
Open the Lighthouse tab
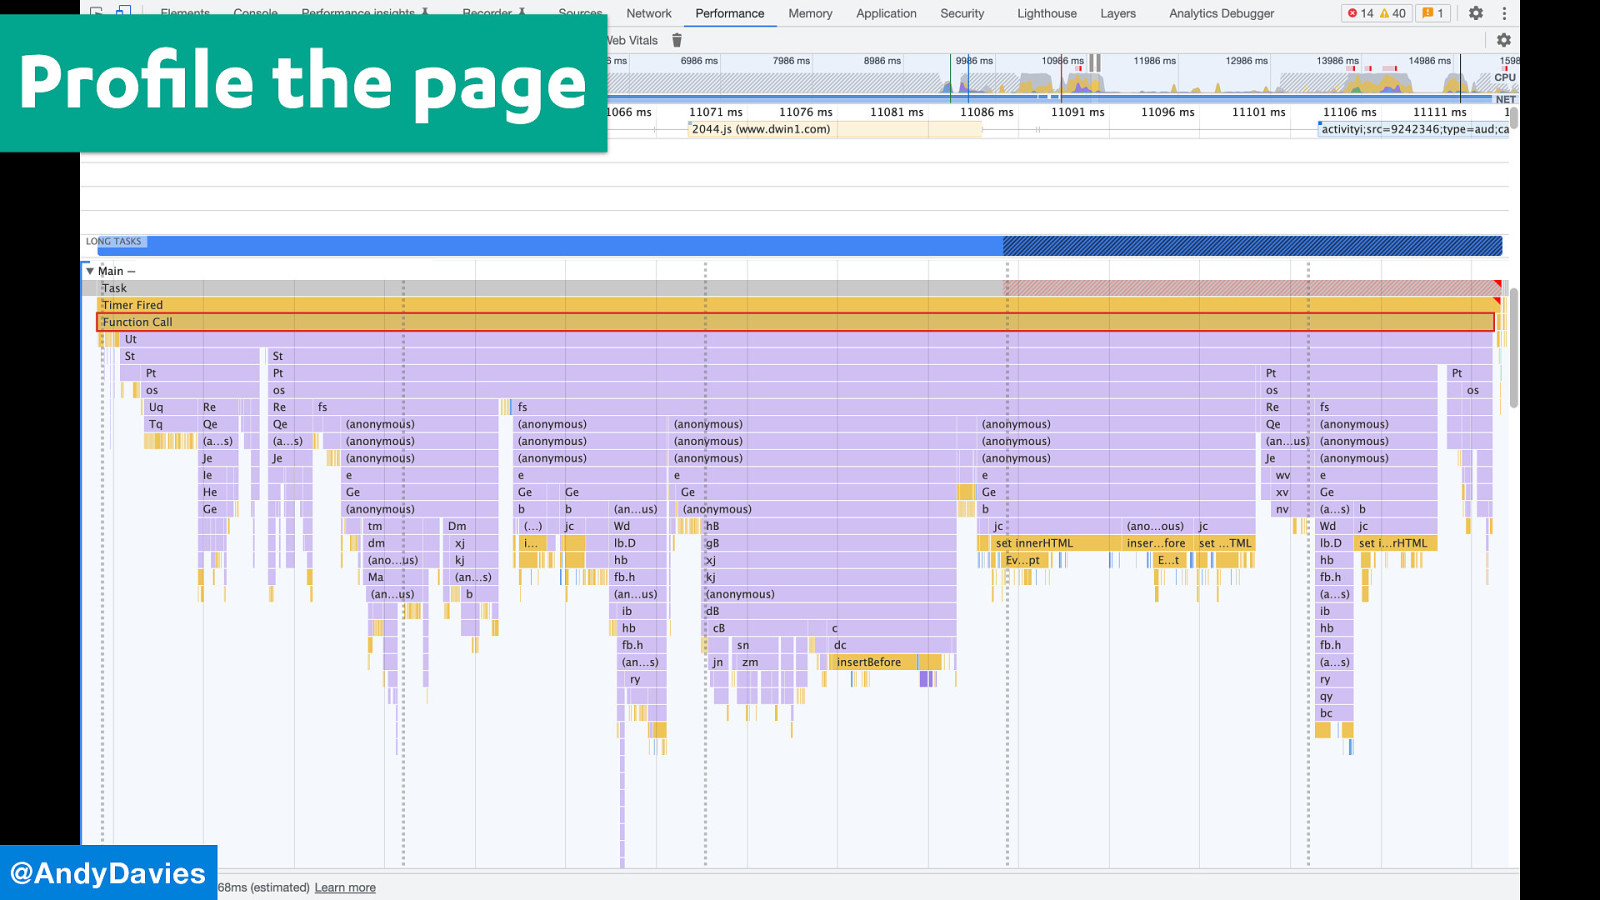pos(1047,13)
